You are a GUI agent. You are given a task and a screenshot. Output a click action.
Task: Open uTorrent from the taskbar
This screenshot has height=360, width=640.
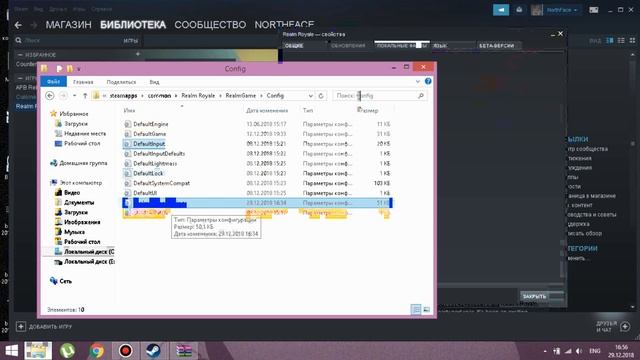tap(67, 351)
